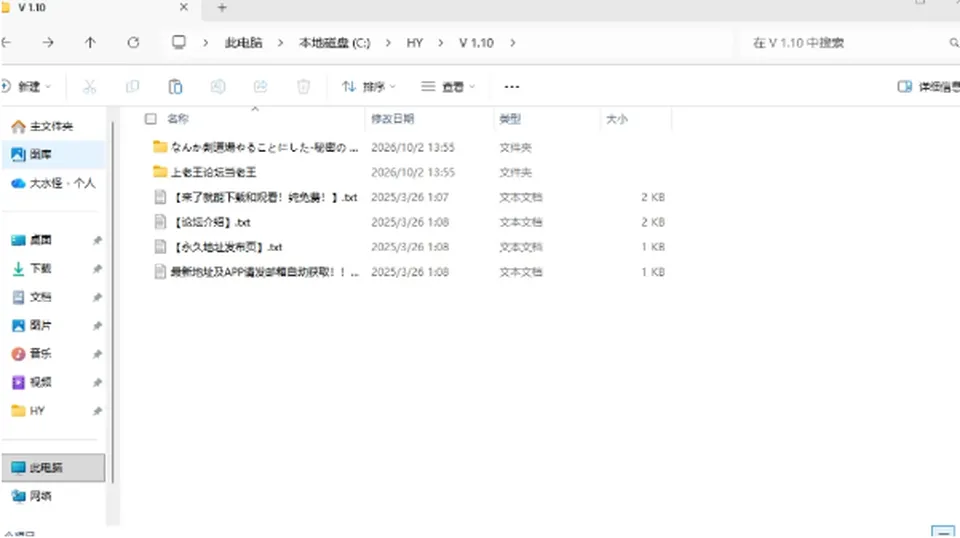The height and width of the screenshot is (538, 960).
Task: Open the 查看 view dropdown
Action: click(x=448, y=87)
